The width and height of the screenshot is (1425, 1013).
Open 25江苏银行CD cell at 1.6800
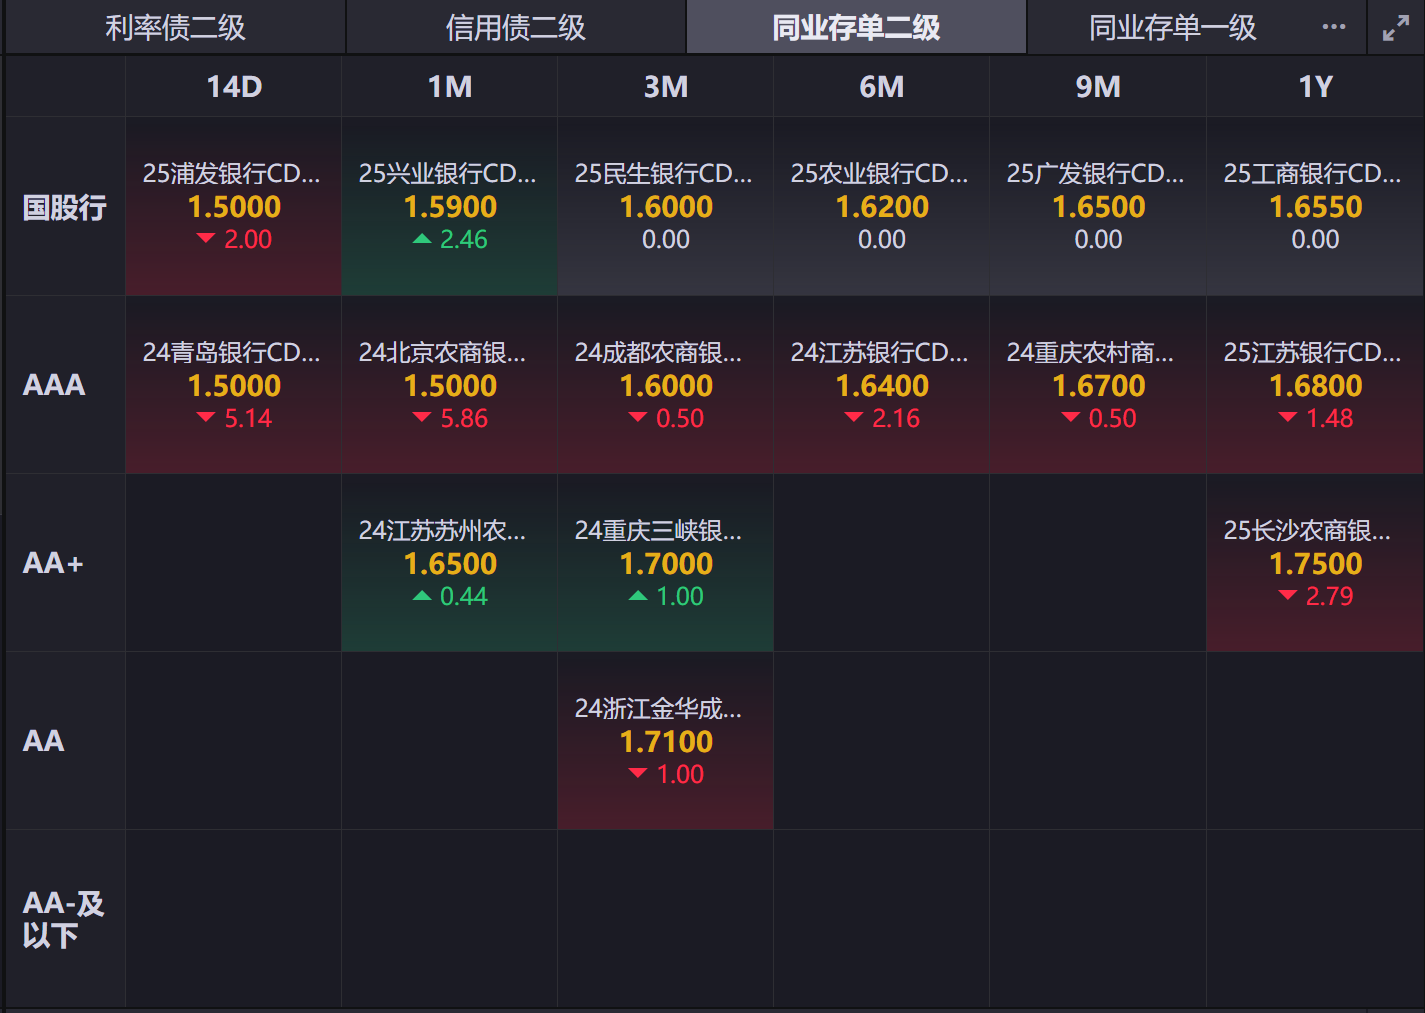[1315, 385]
